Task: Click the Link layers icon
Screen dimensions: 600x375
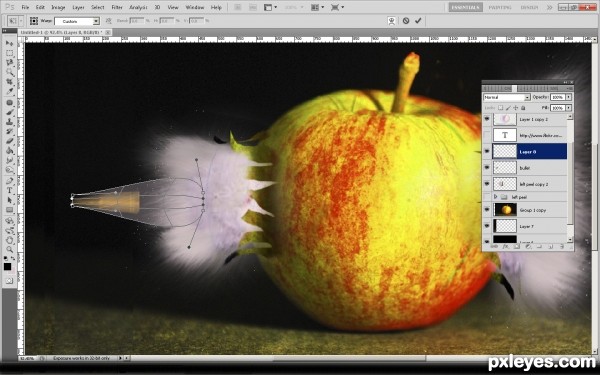Action: (494, 247)
